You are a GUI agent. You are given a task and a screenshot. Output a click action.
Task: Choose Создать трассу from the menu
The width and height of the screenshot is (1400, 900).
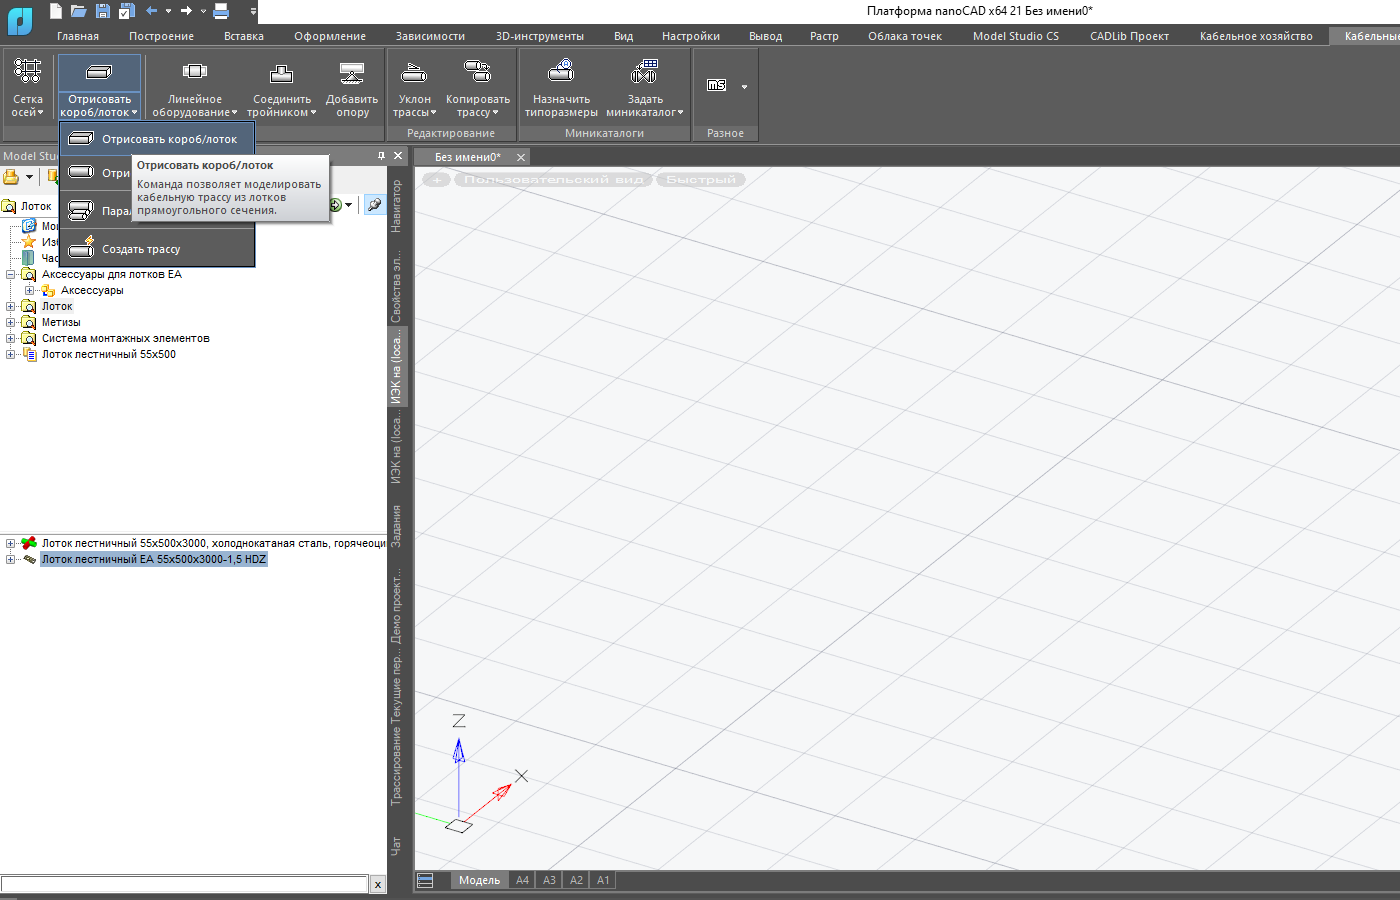pyautogui.click(x=157, y=249)
